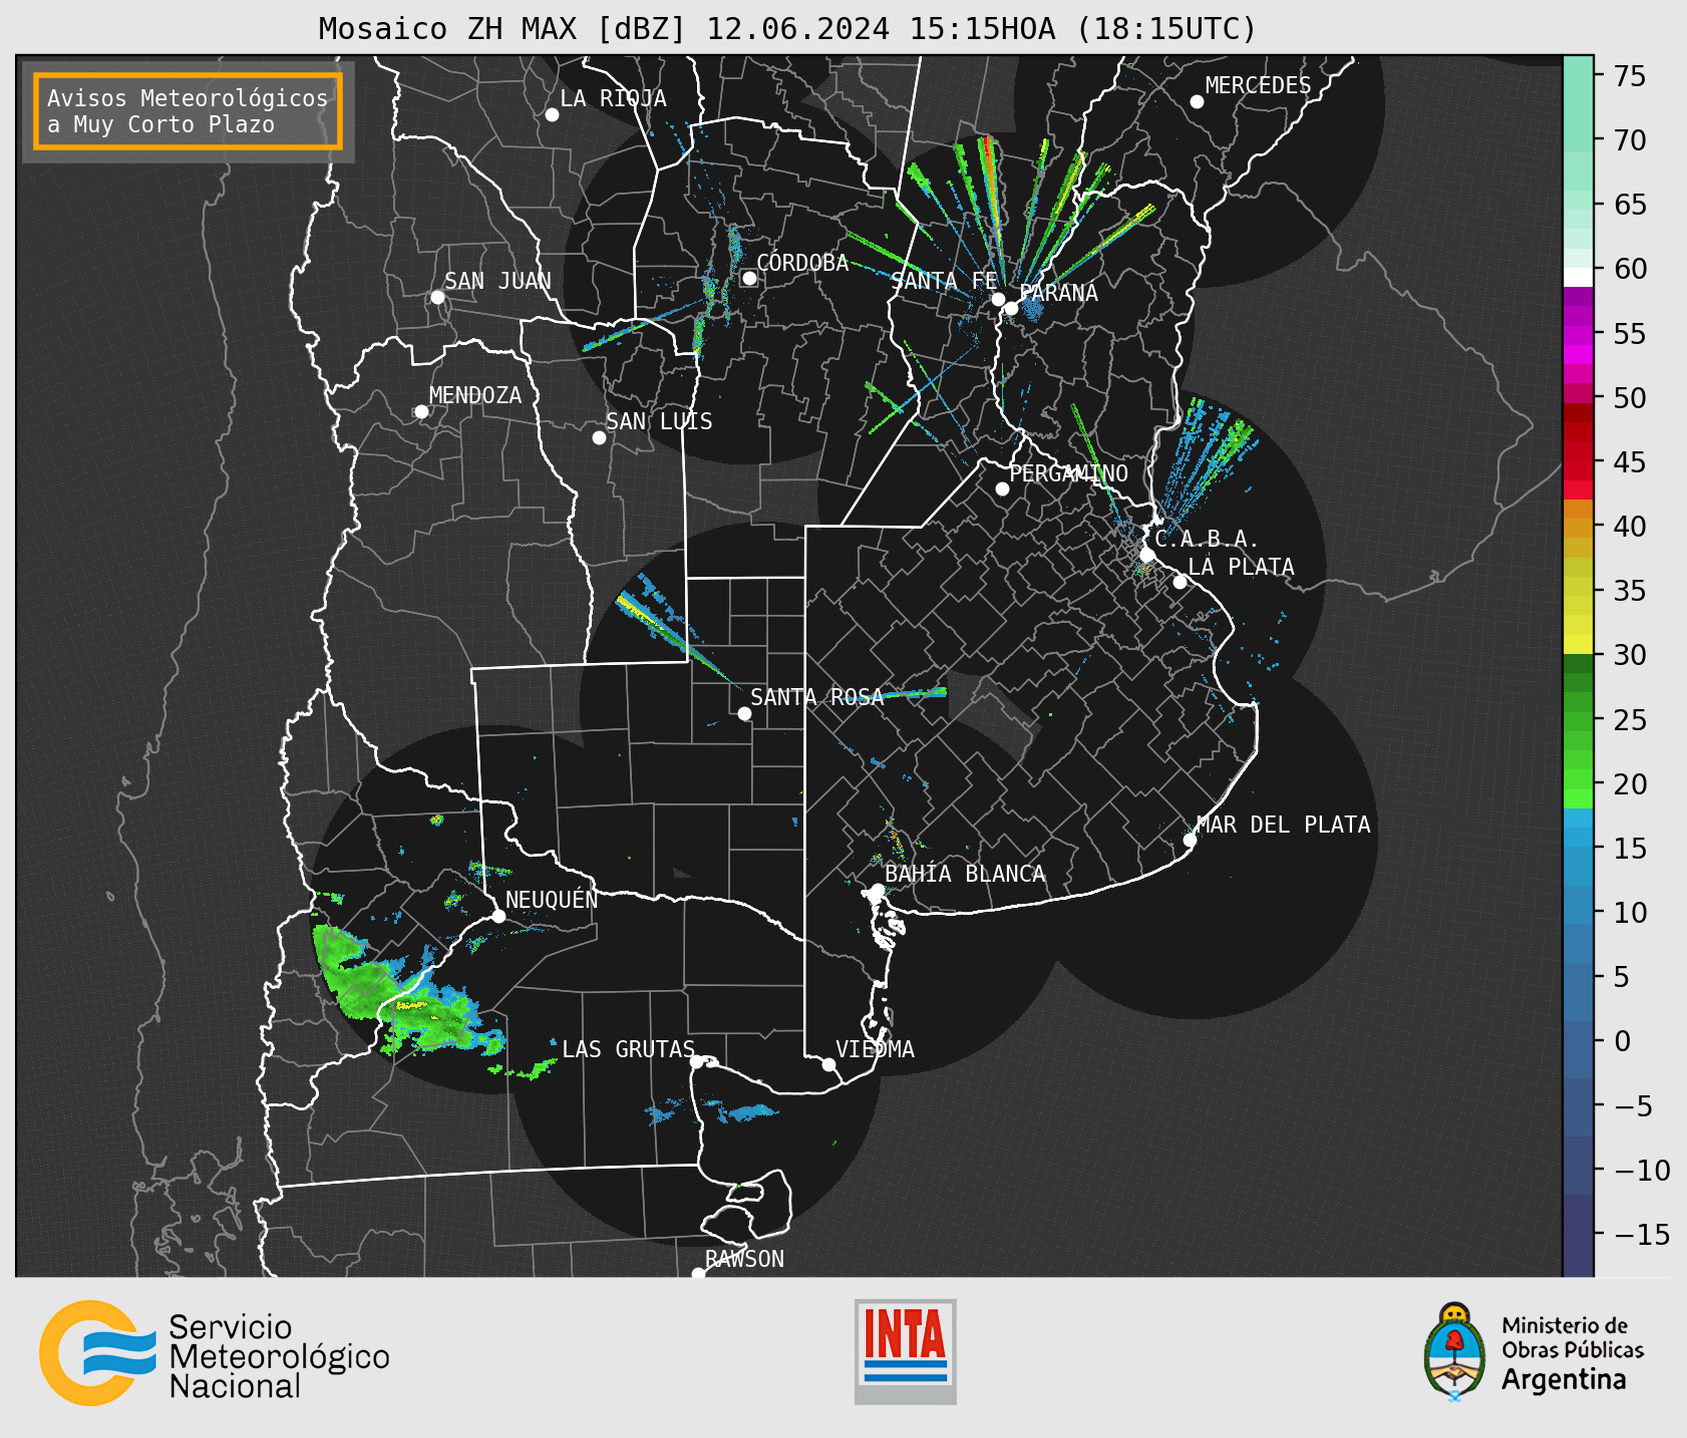Click the BAHÍA BLANCA text label
Viewport: 1687px width, 1438px height.
pyautogui.click(x=965, y=874)
